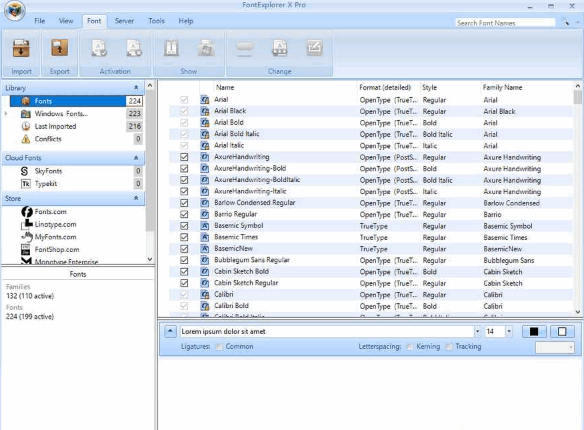Image resolution: width=584 pixels, height=430 pixels.
Task: Collapse the Store section
Action: 136,198
